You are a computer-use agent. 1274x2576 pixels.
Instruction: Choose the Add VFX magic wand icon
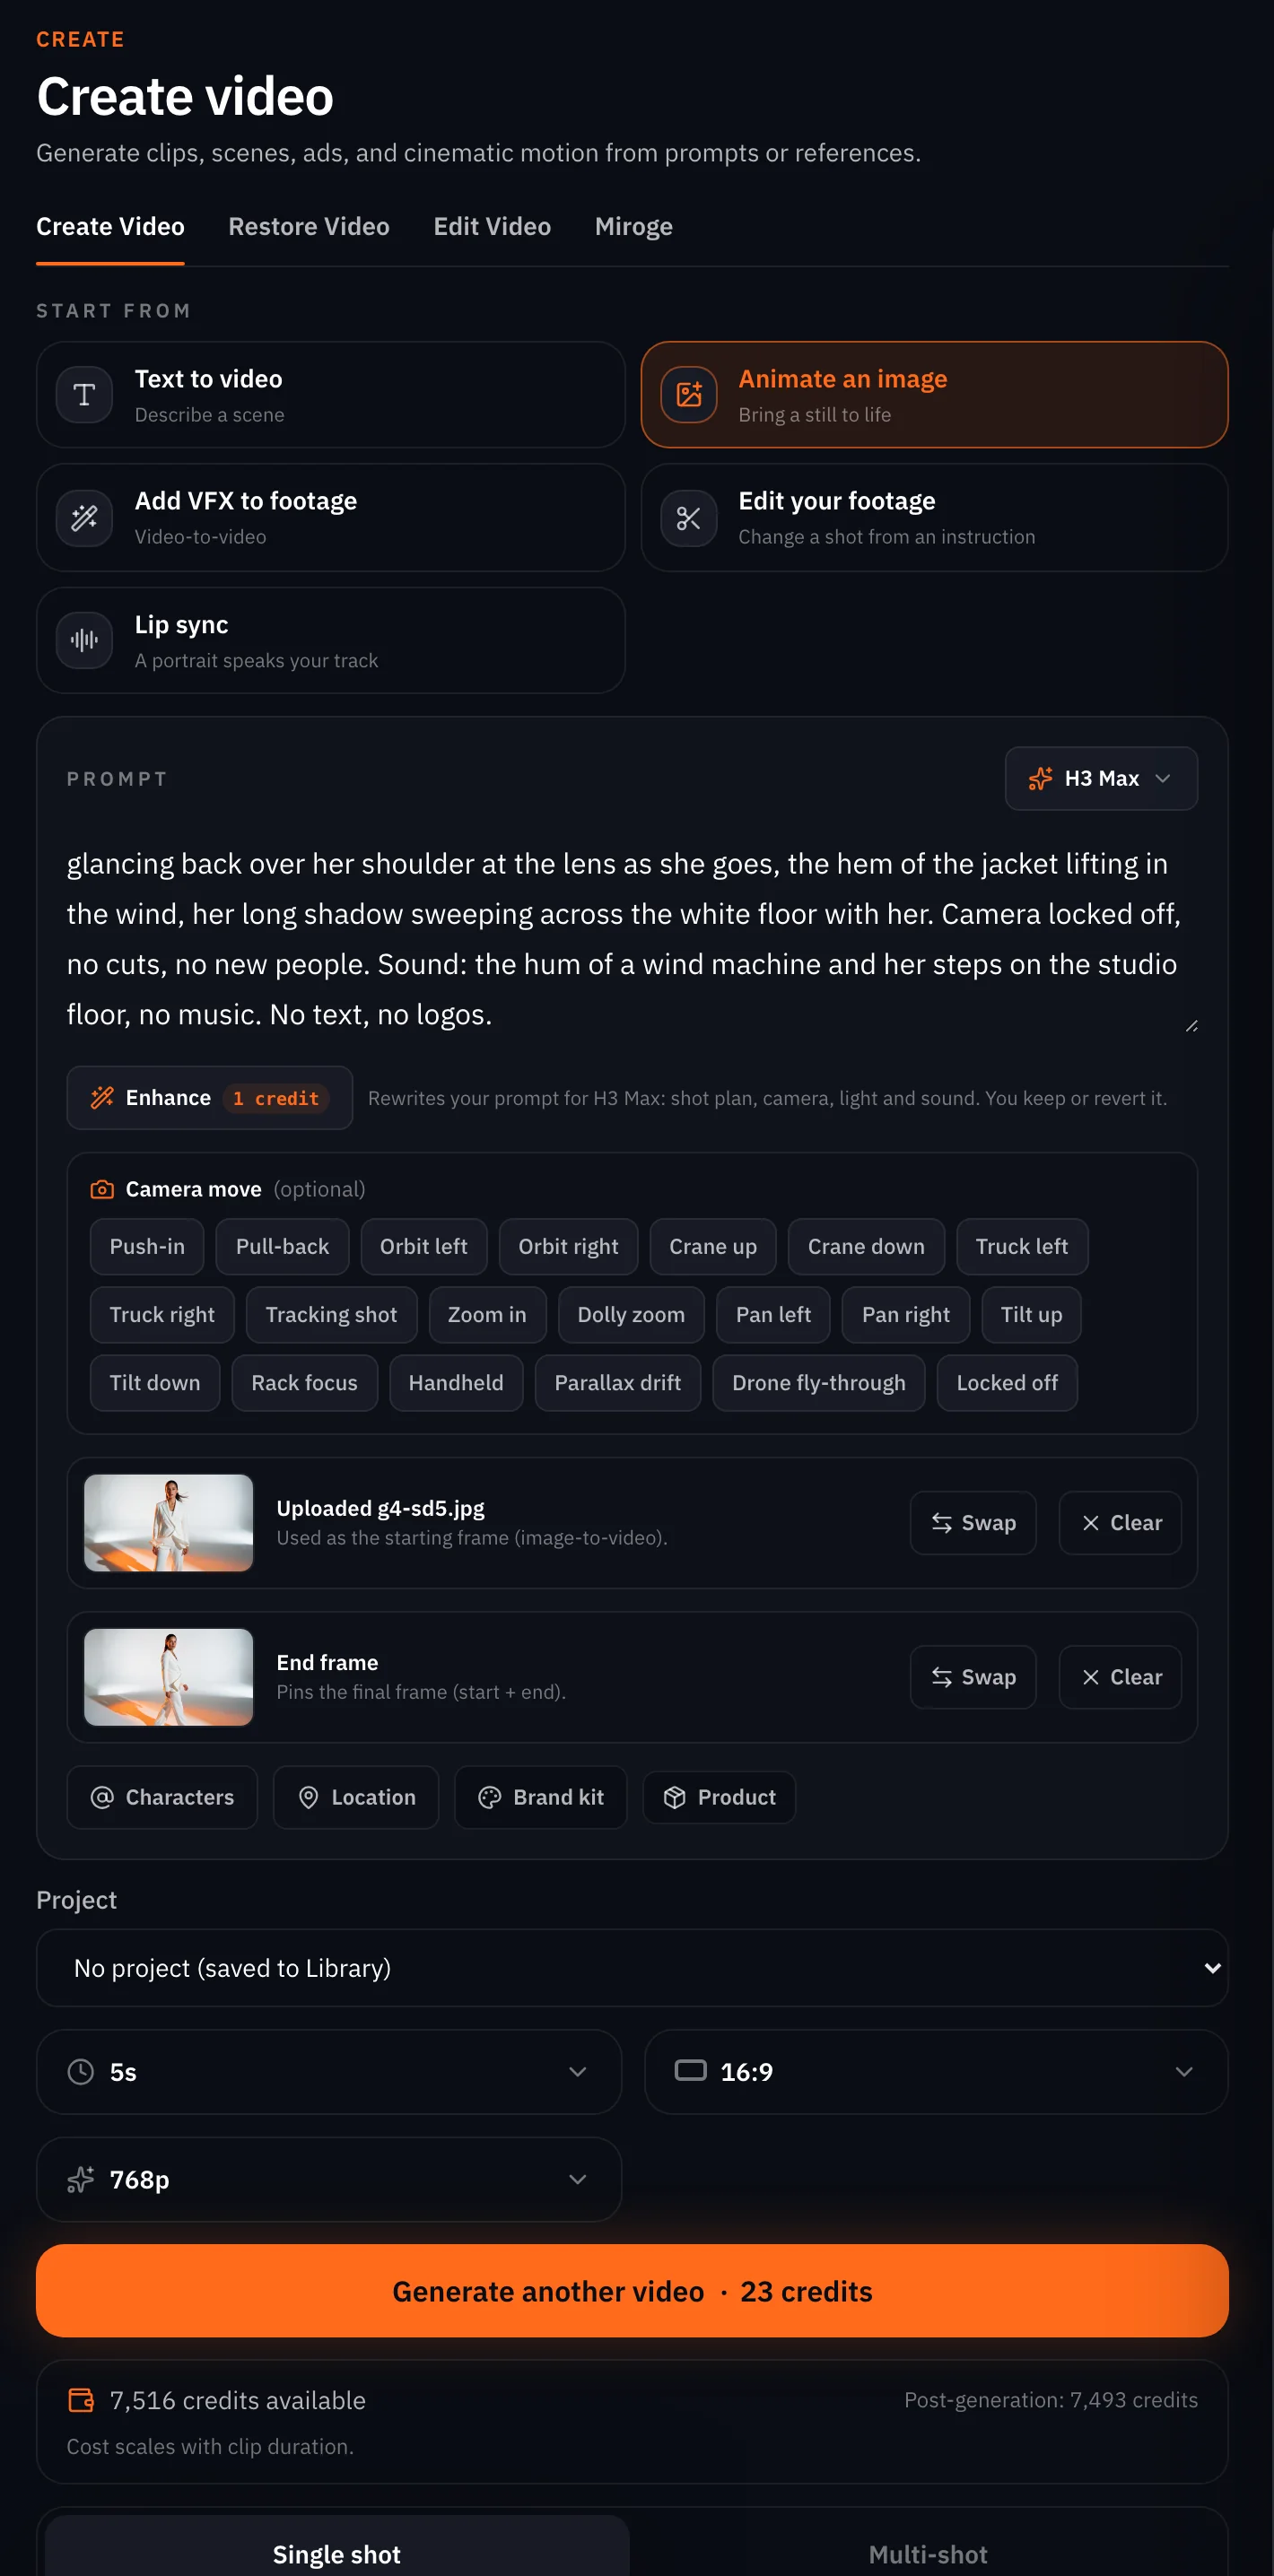coord(84,518)
